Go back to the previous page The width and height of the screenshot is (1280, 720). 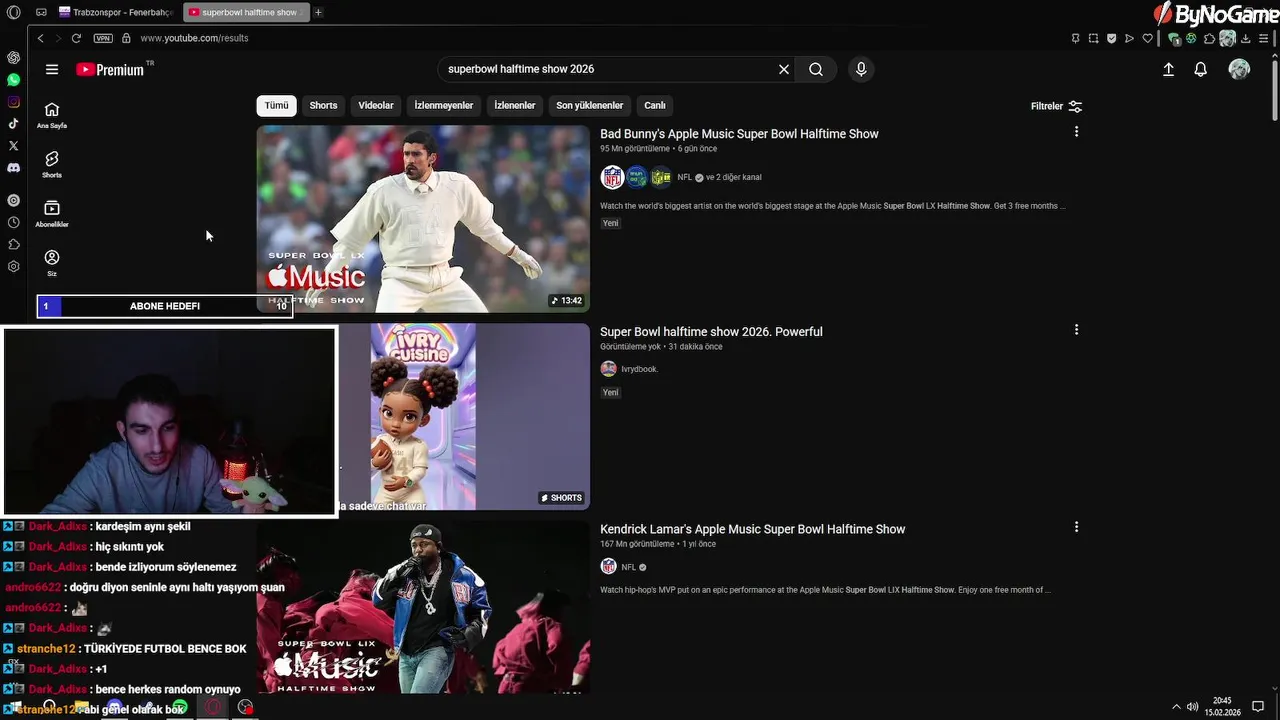[40, 38]
